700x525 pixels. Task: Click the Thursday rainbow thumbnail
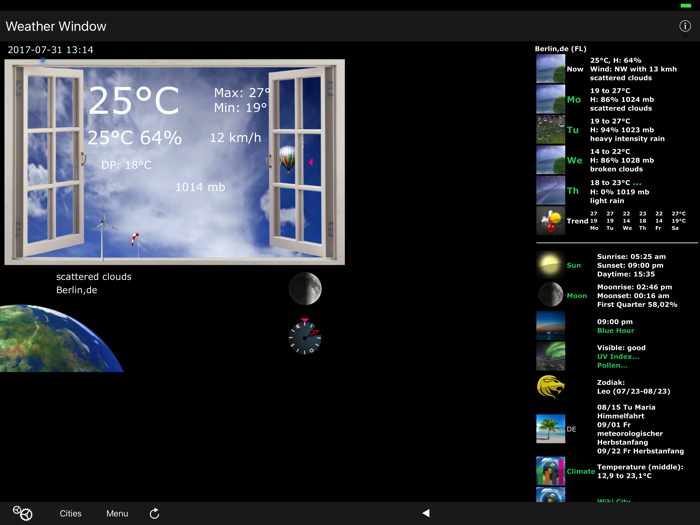550,190
